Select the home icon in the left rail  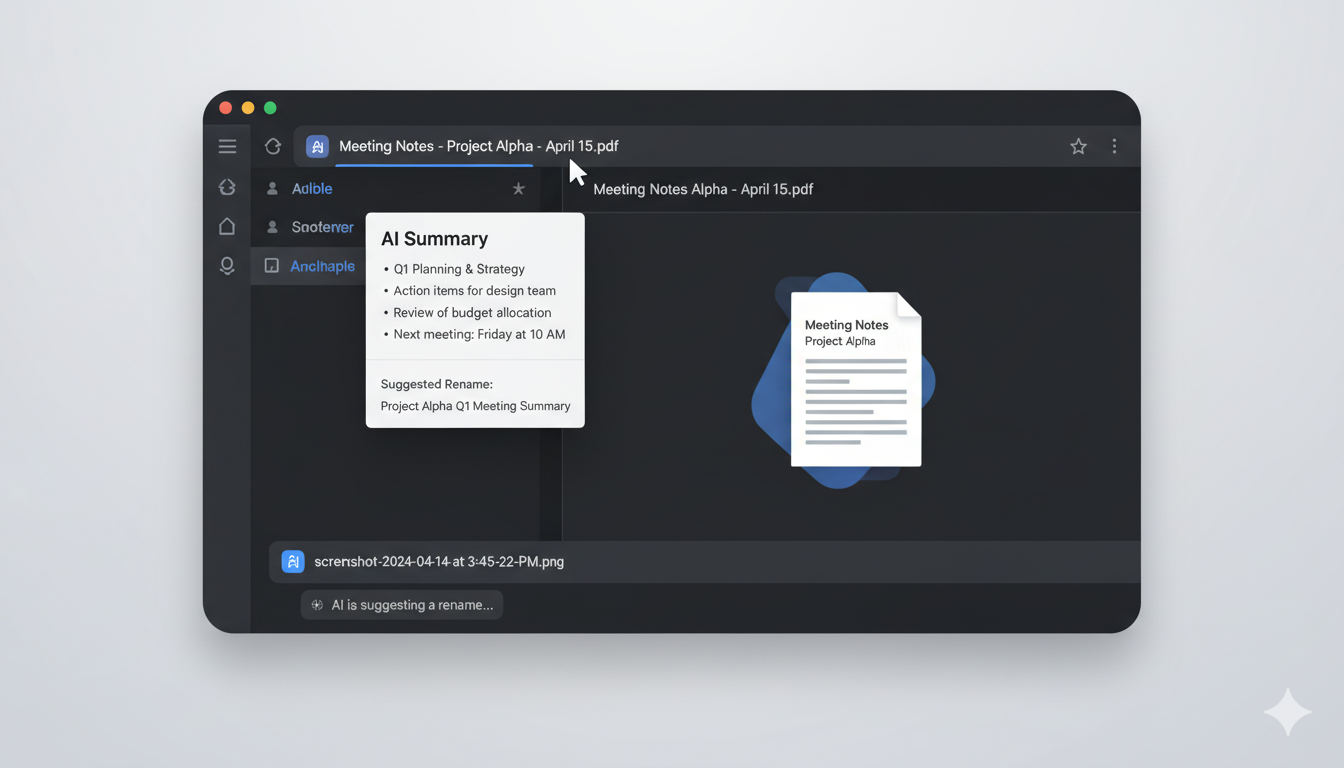pyautogui.click(x=227, y=226)
